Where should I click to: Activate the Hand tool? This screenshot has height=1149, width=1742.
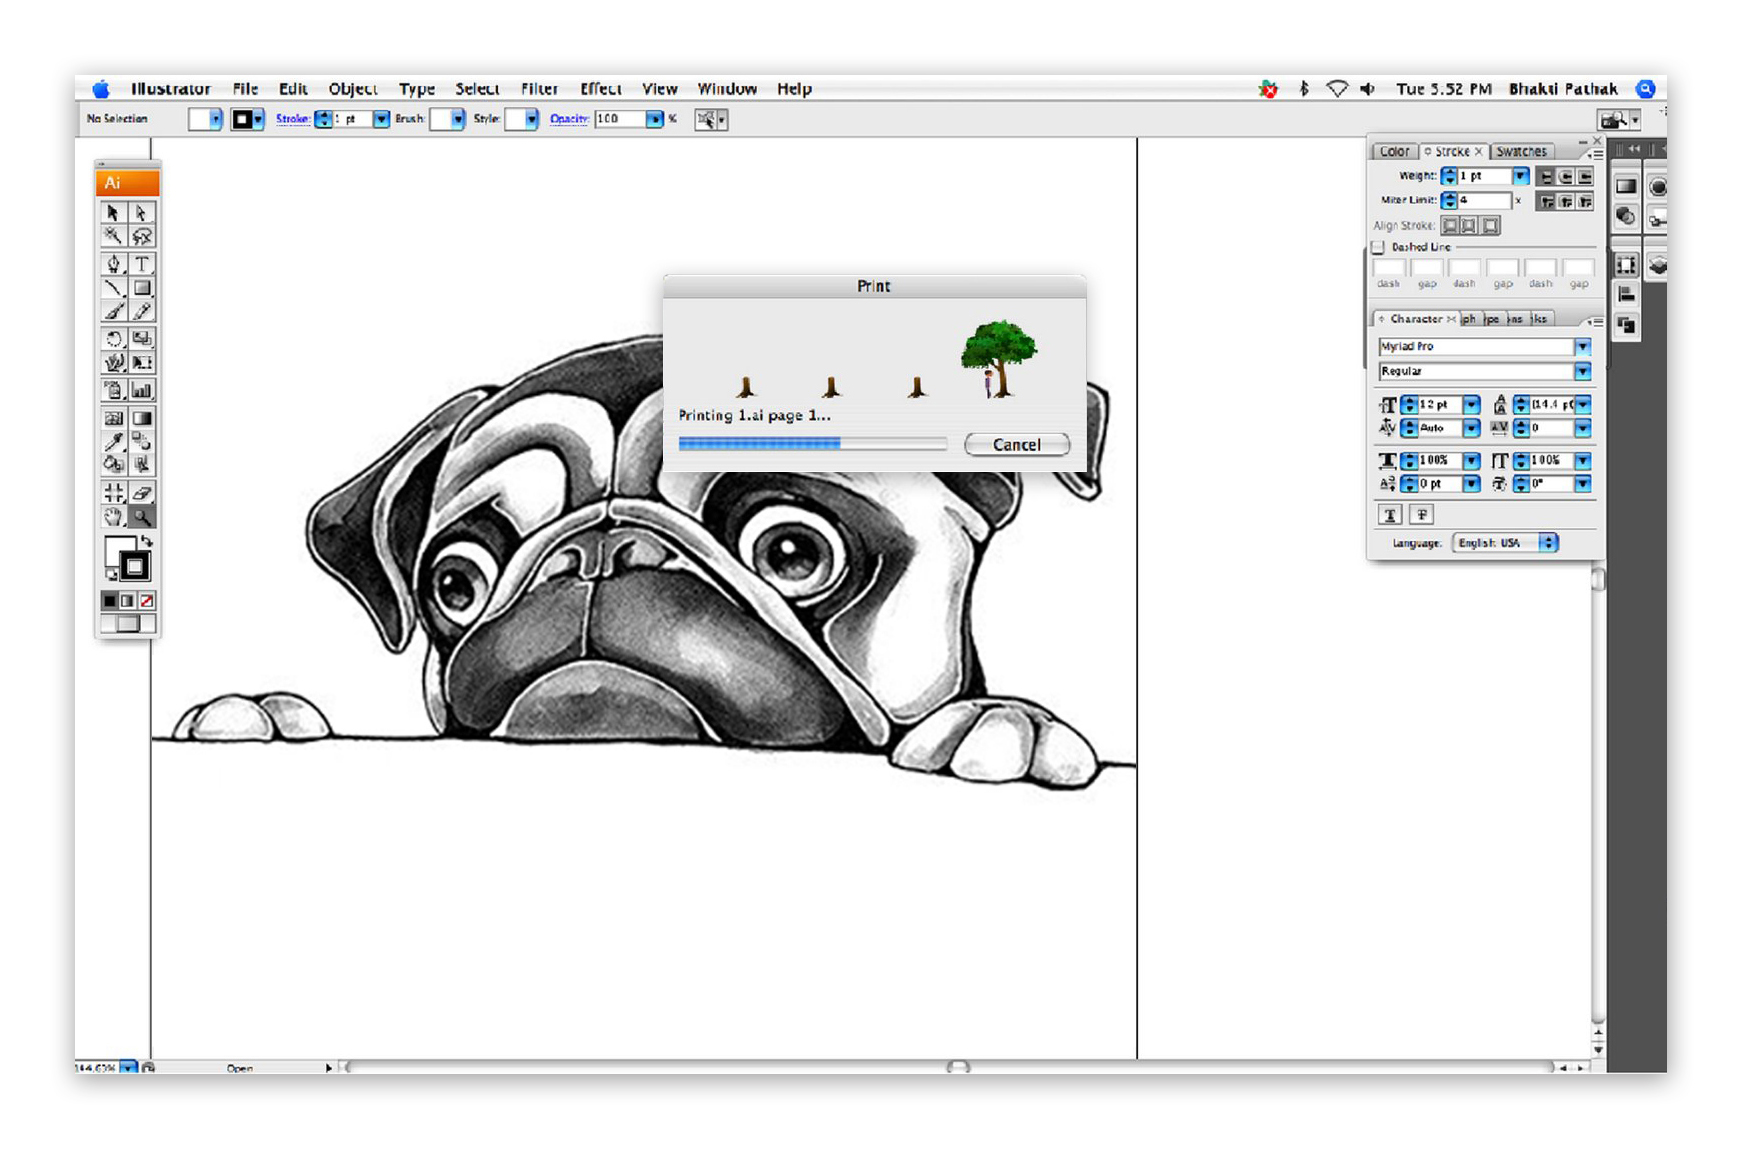113,517
